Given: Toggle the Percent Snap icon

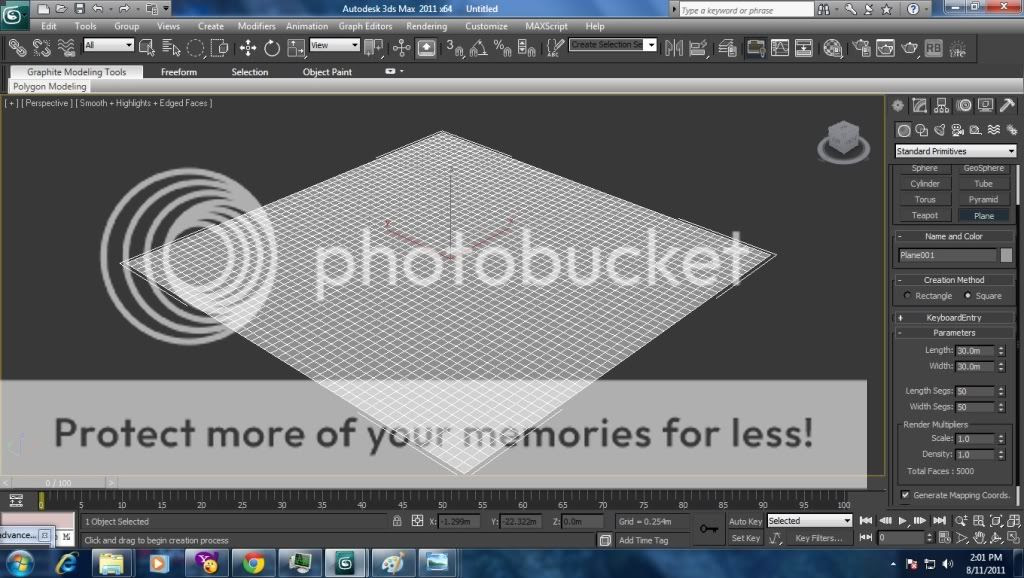Looking at the screenshot, I should point(502,48).
